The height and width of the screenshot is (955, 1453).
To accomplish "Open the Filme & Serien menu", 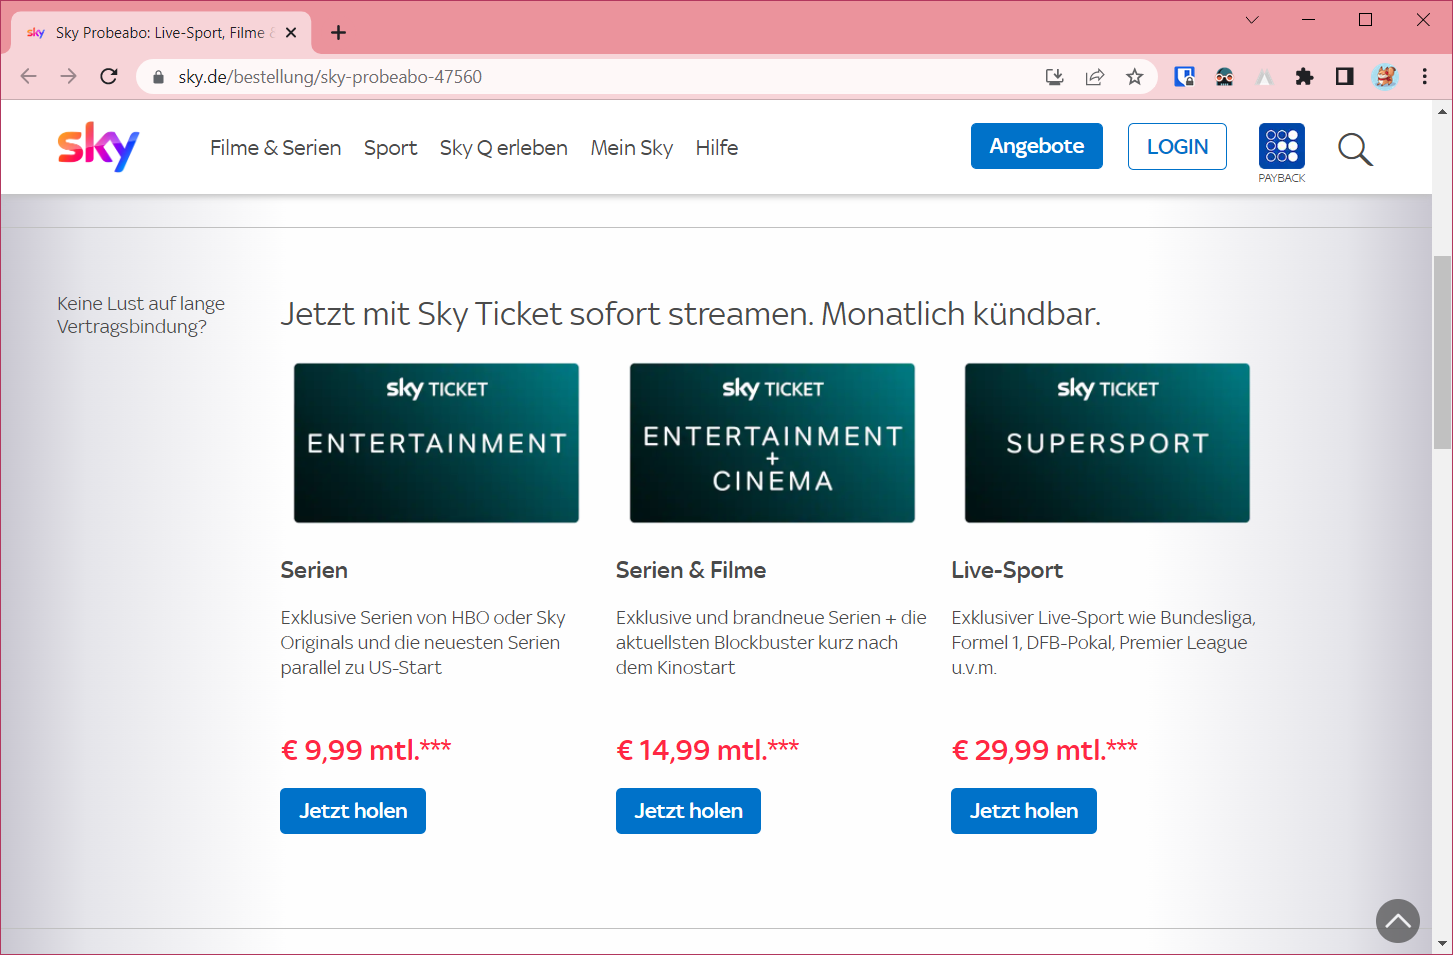I will click(275, 148).
